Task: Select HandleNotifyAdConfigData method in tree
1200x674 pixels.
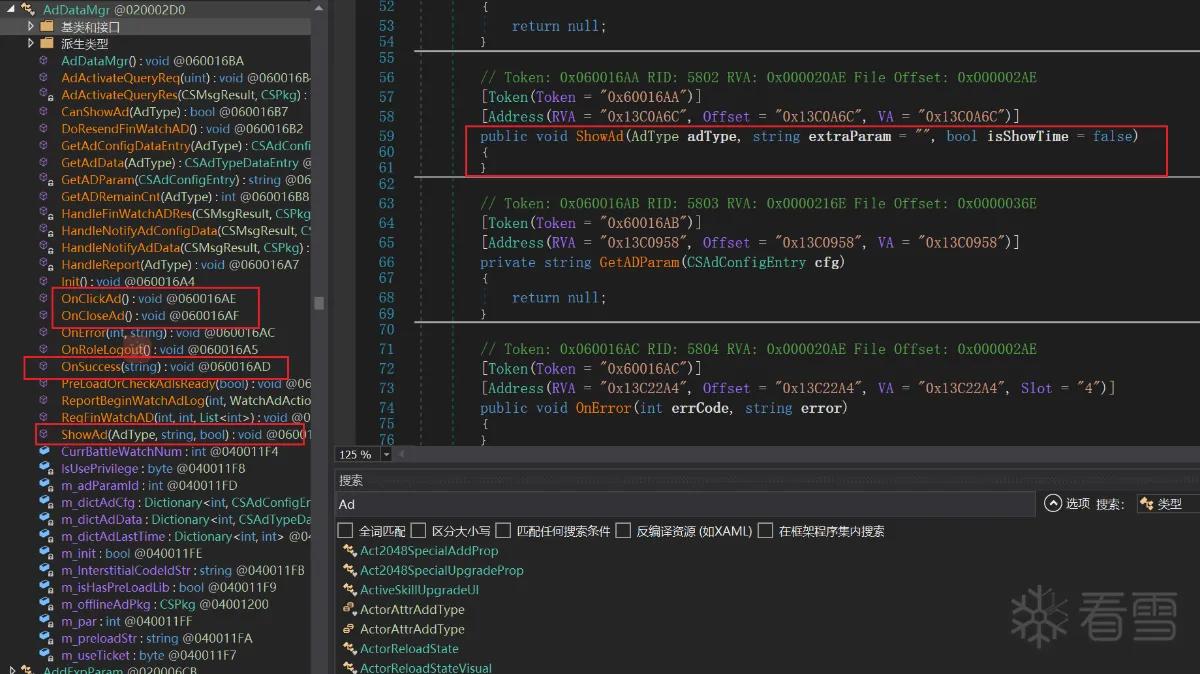Action: [186, 230]
